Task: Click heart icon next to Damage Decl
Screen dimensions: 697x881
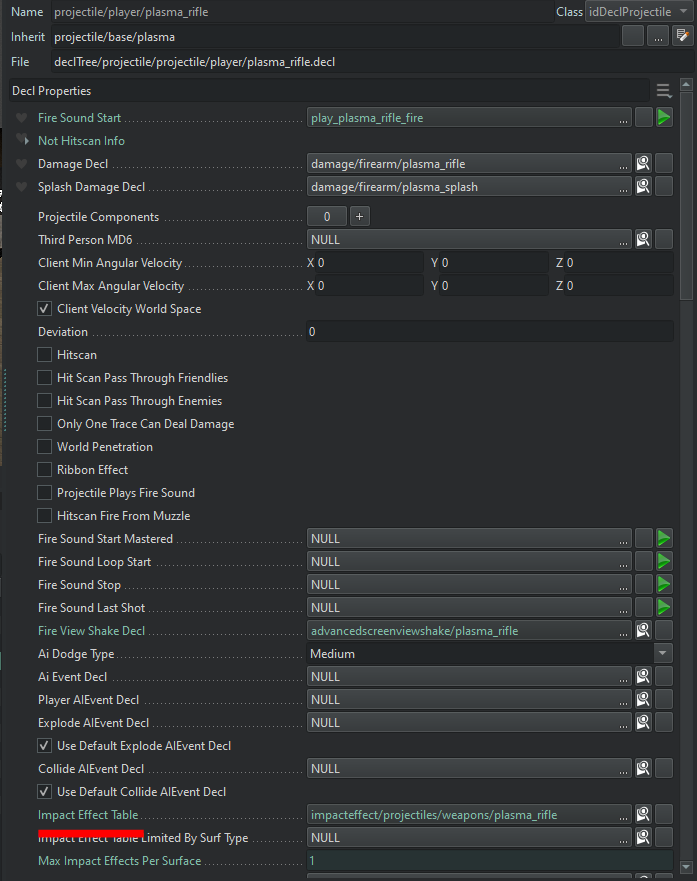Action: [x=21, y=164]
